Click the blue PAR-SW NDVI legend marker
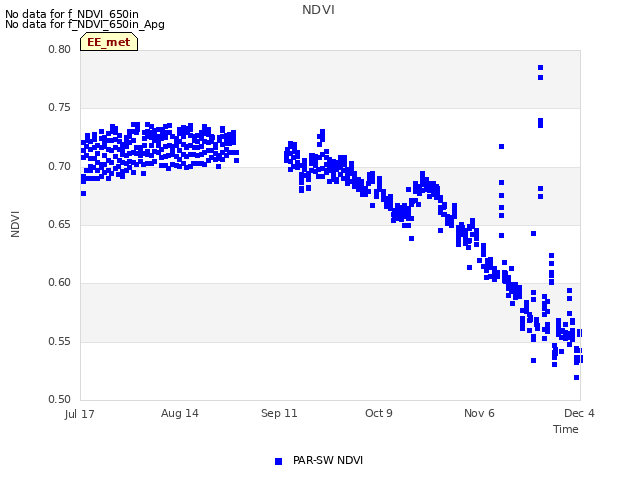 click(x=278, y=461)
